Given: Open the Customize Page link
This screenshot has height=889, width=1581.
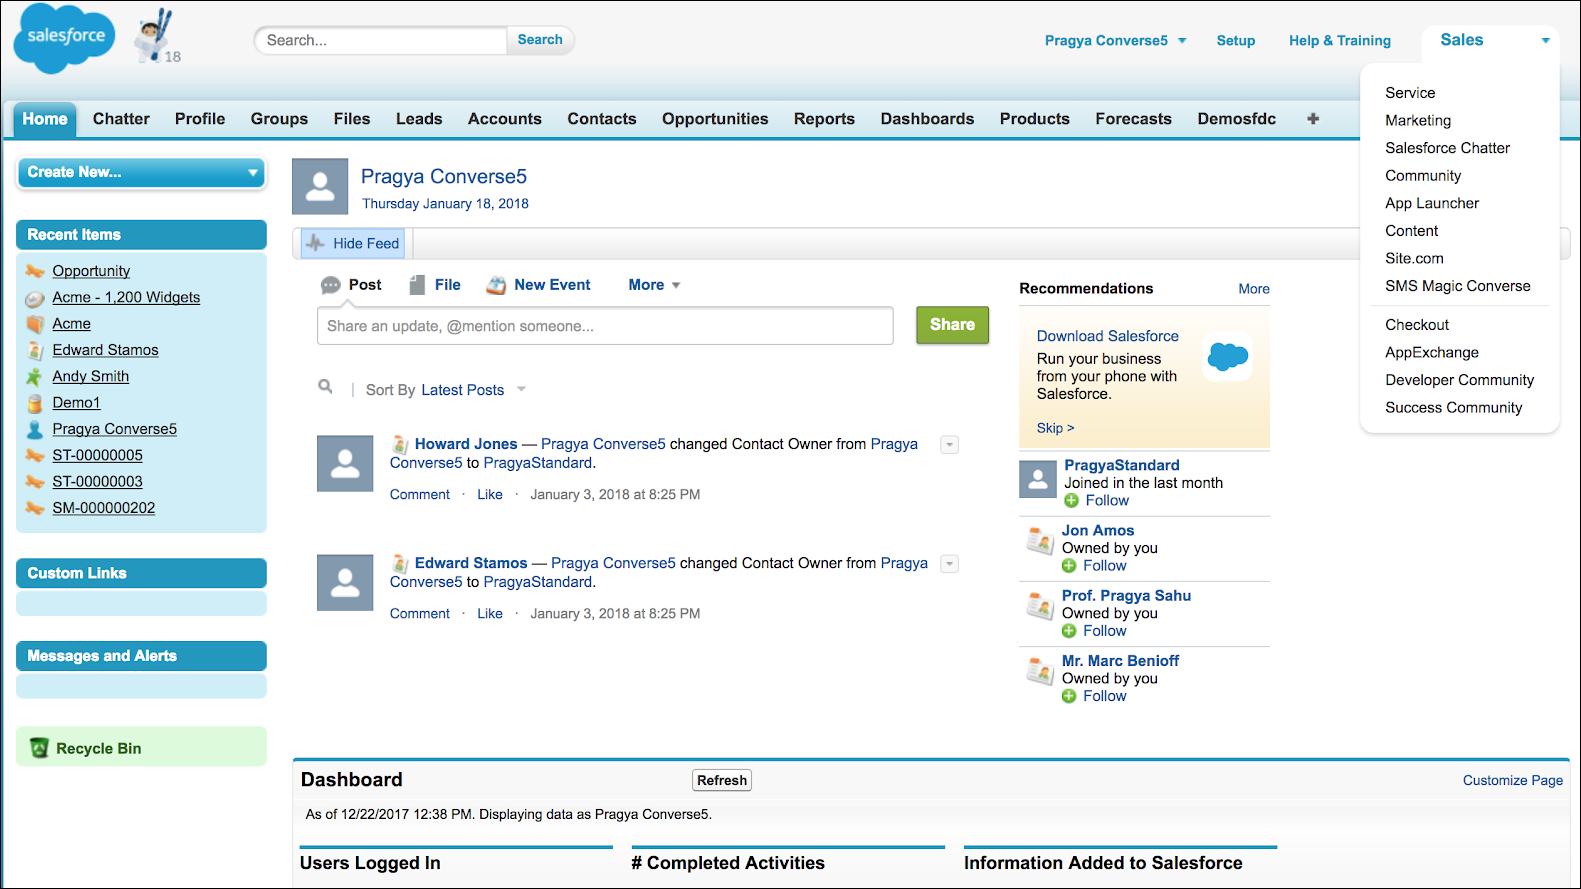Looking at the screenshot, I should point(1512,780).
